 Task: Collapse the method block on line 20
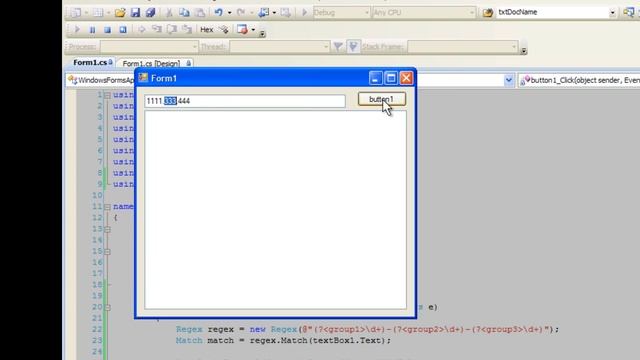(107, 307)
